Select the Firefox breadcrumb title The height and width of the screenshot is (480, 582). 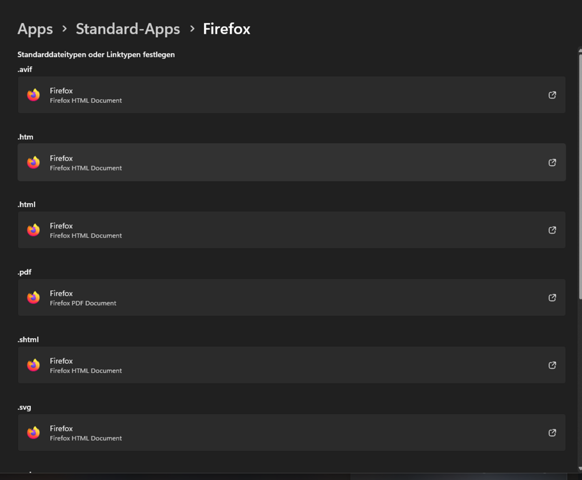(226, 29)
